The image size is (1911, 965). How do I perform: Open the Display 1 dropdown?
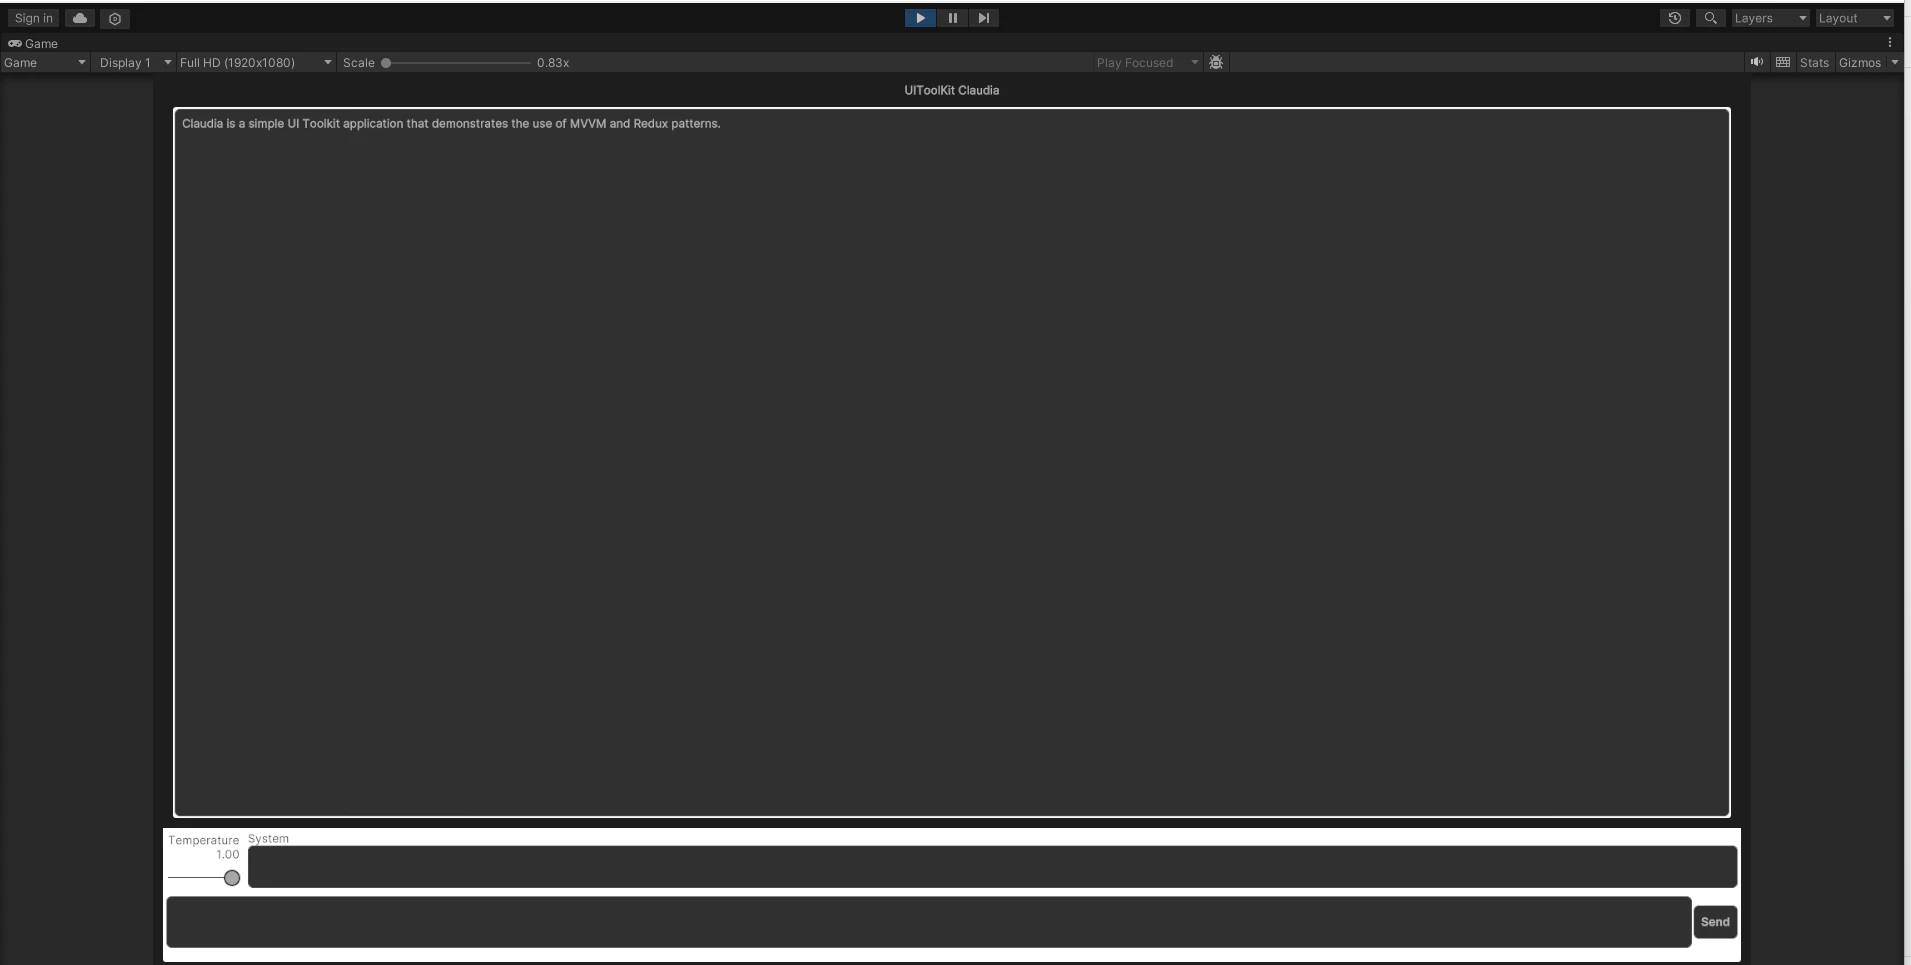coord(135,62)
